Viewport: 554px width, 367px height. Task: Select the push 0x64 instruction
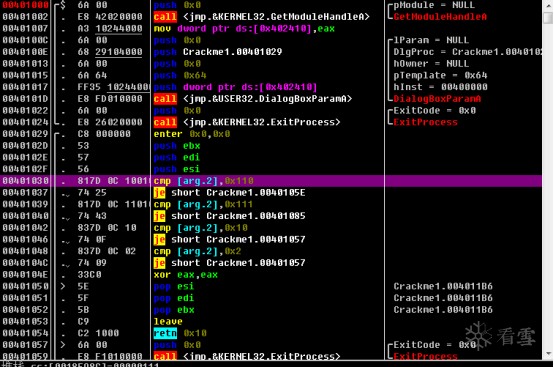[180, 75]
